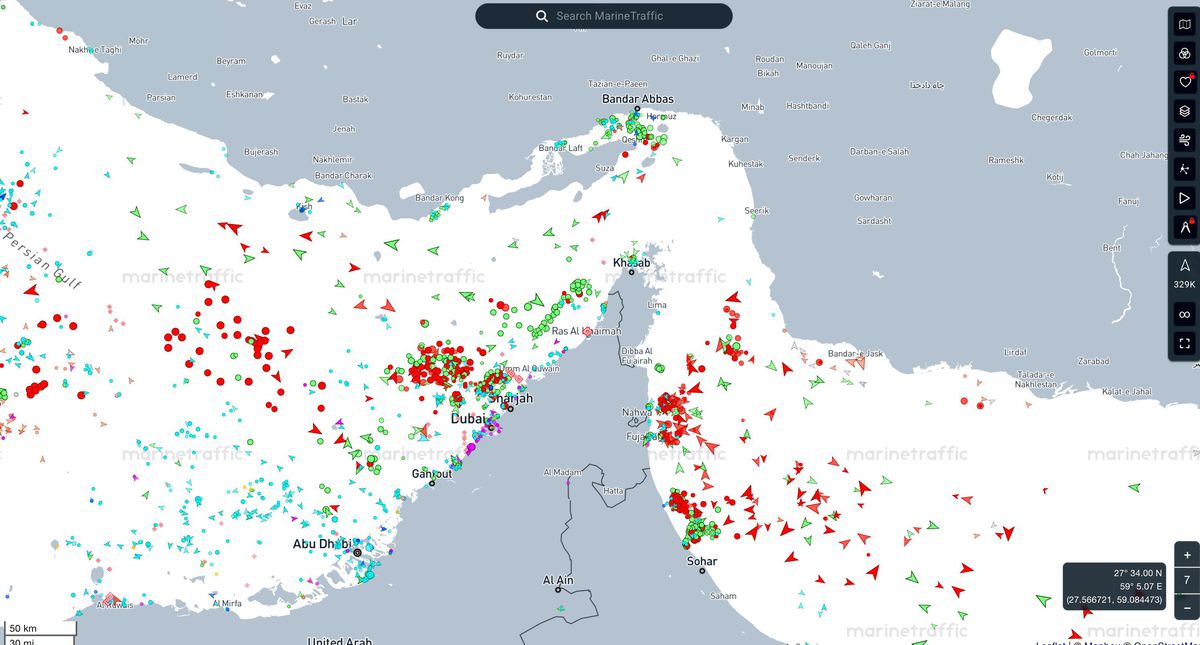Screen dimensions: 1200x645
Task: Select green vessel south of Bent label
Action: point(1134,487)
